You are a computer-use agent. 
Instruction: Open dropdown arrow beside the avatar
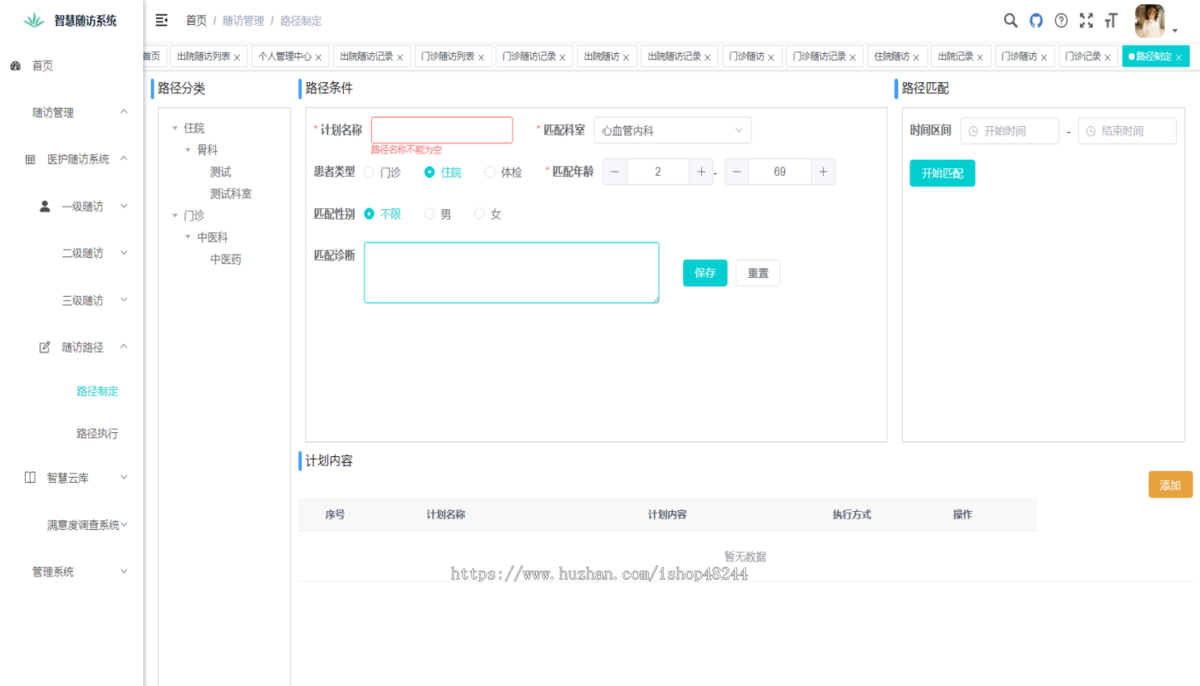[1175, 30]
